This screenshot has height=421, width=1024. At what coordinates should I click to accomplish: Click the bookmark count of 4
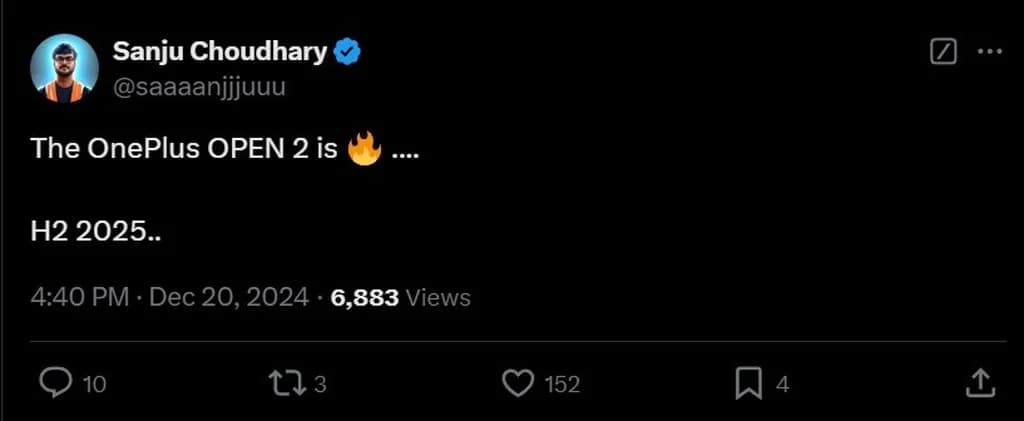pos(782,383)
